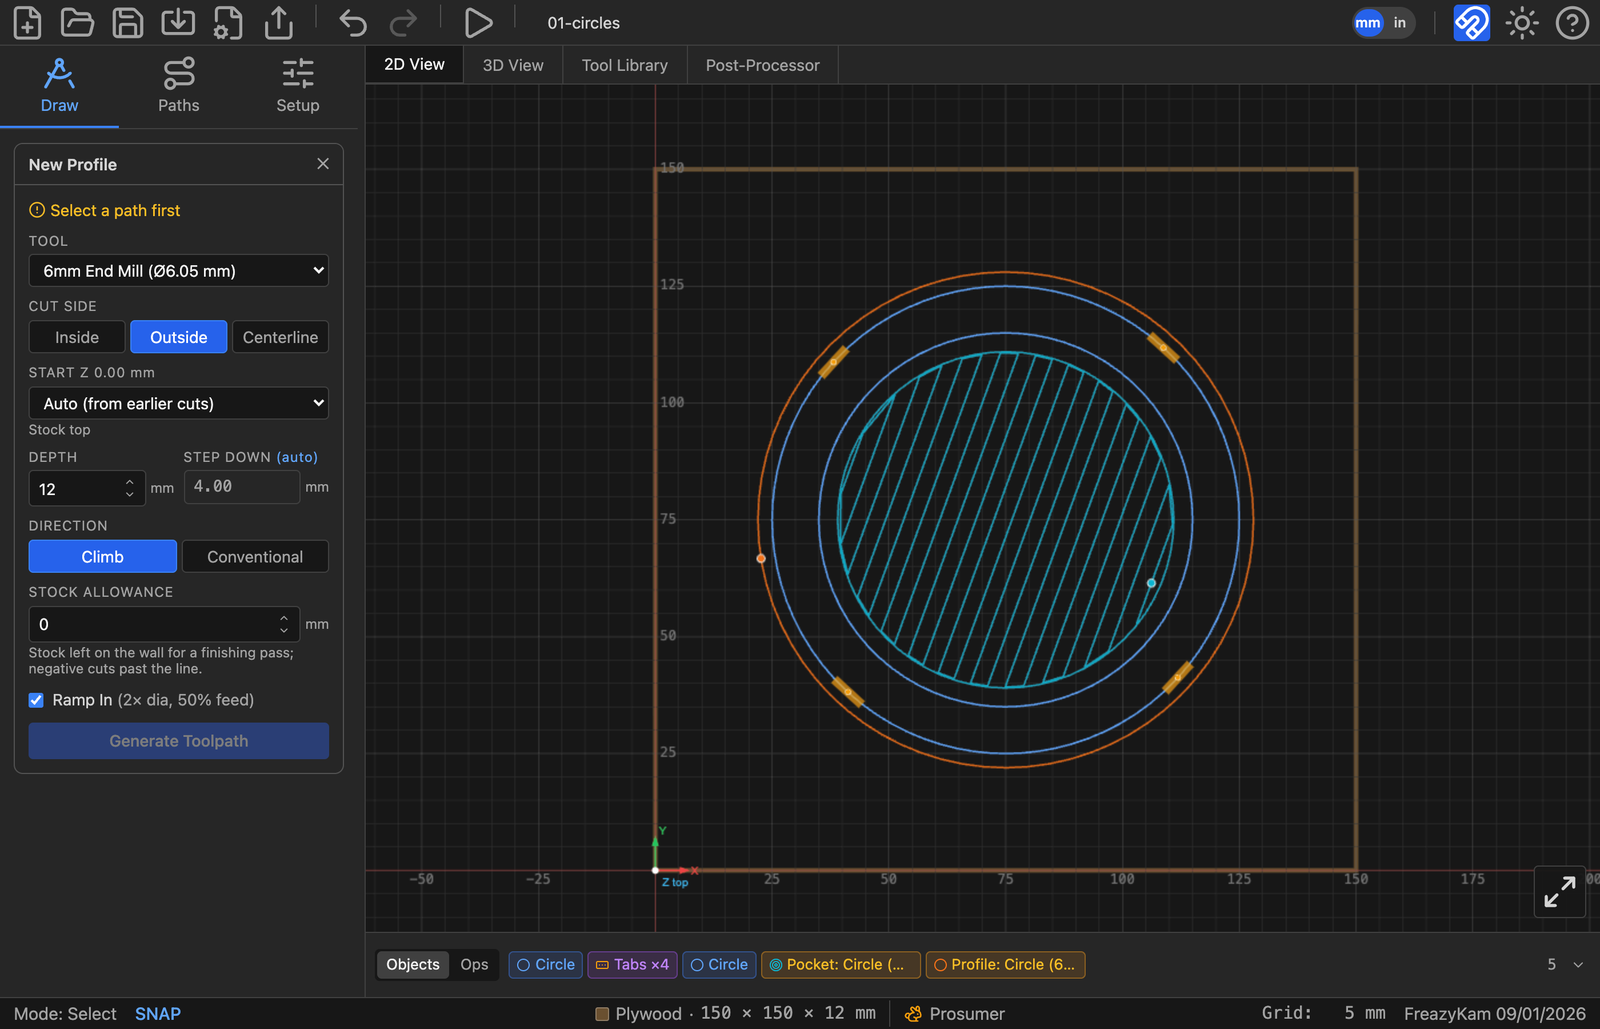Select the first Circle object chip
Image resolution: width=1600 pixels, height=1029 pixels.
[x=546, y=964]
